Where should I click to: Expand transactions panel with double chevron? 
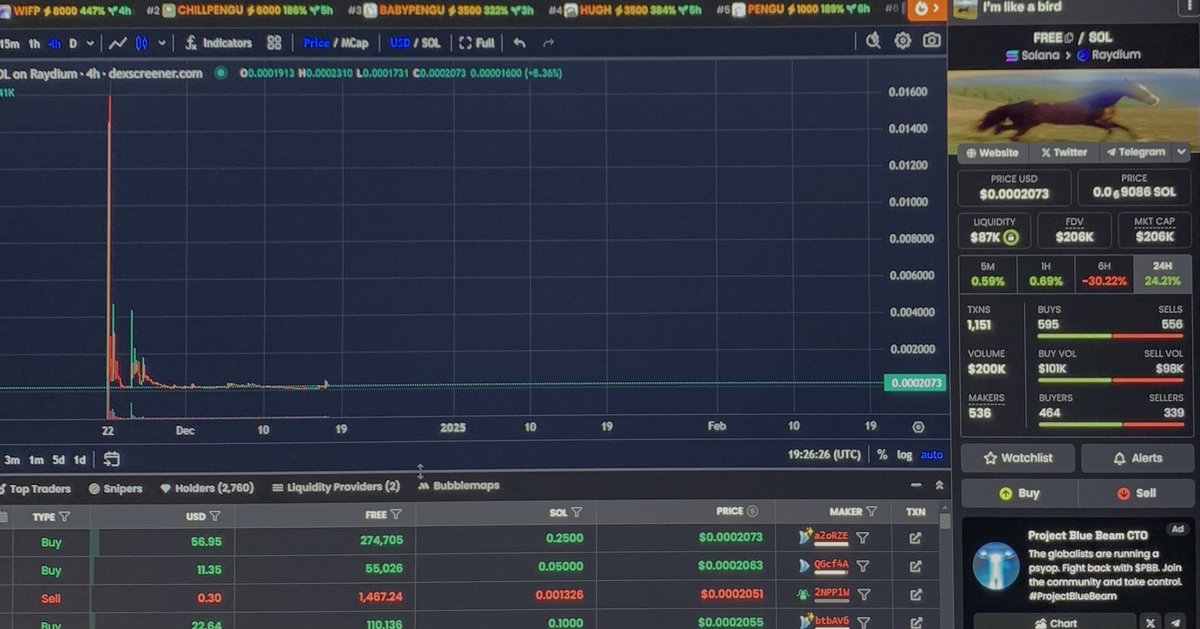click(939, 485)
